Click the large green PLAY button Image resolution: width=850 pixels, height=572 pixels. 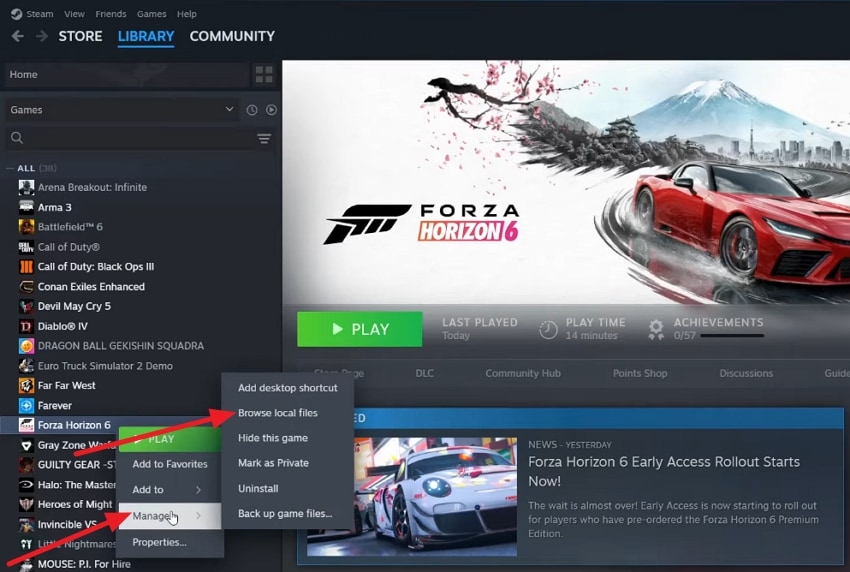click(x=359, y=329)
